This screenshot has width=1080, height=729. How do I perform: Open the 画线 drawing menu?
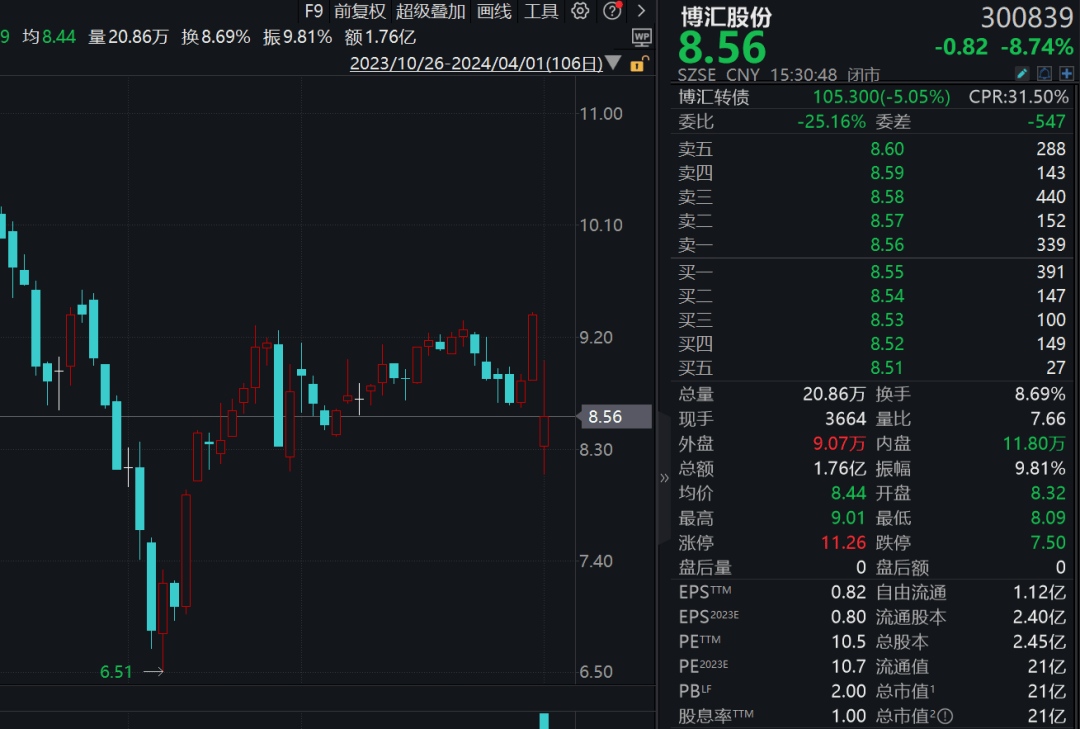click(494, 11)
